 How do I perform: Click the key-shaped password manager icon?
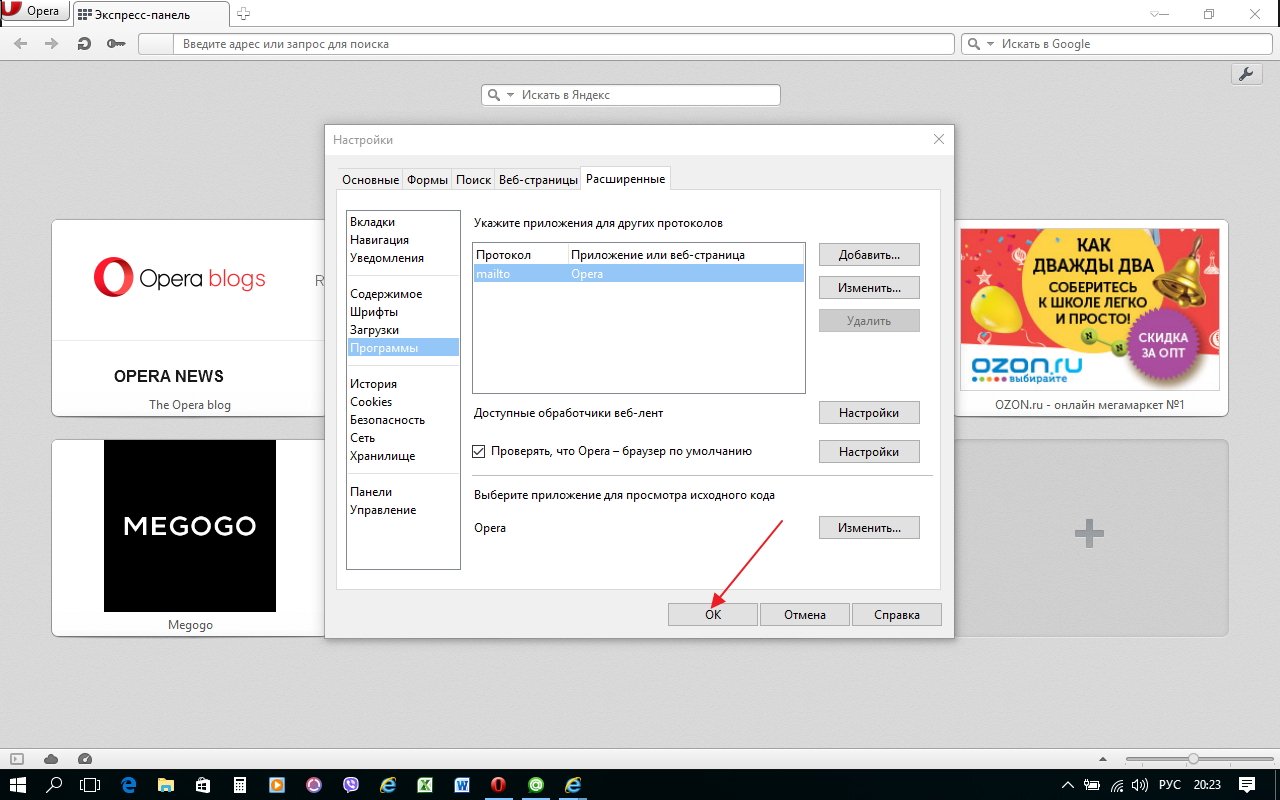pos(116,44)
